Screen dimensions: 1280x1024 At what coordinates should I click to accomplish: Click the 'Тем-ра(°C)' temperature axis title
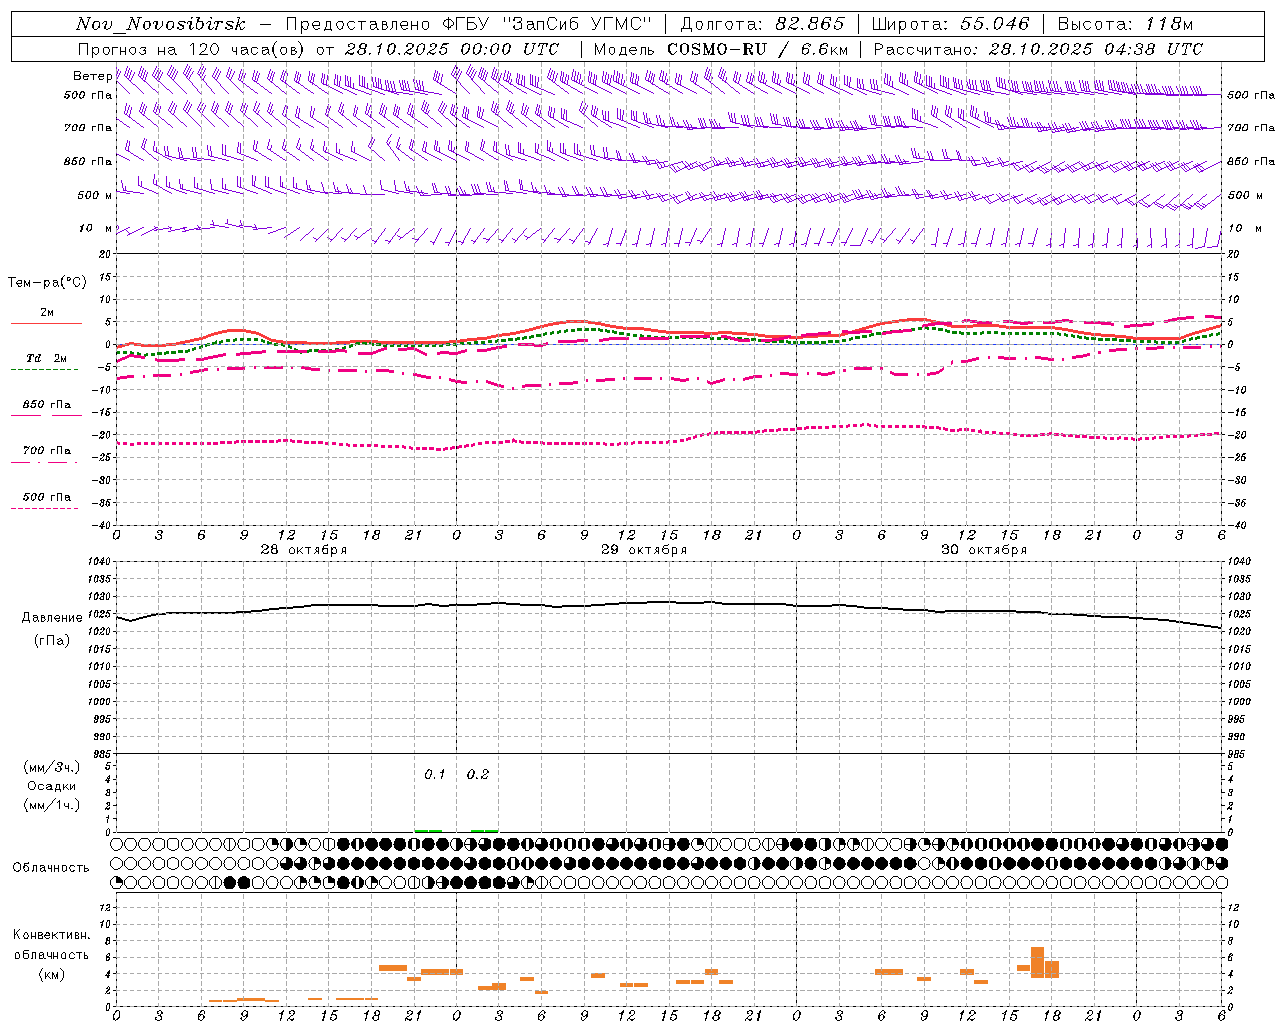(47, 283)
